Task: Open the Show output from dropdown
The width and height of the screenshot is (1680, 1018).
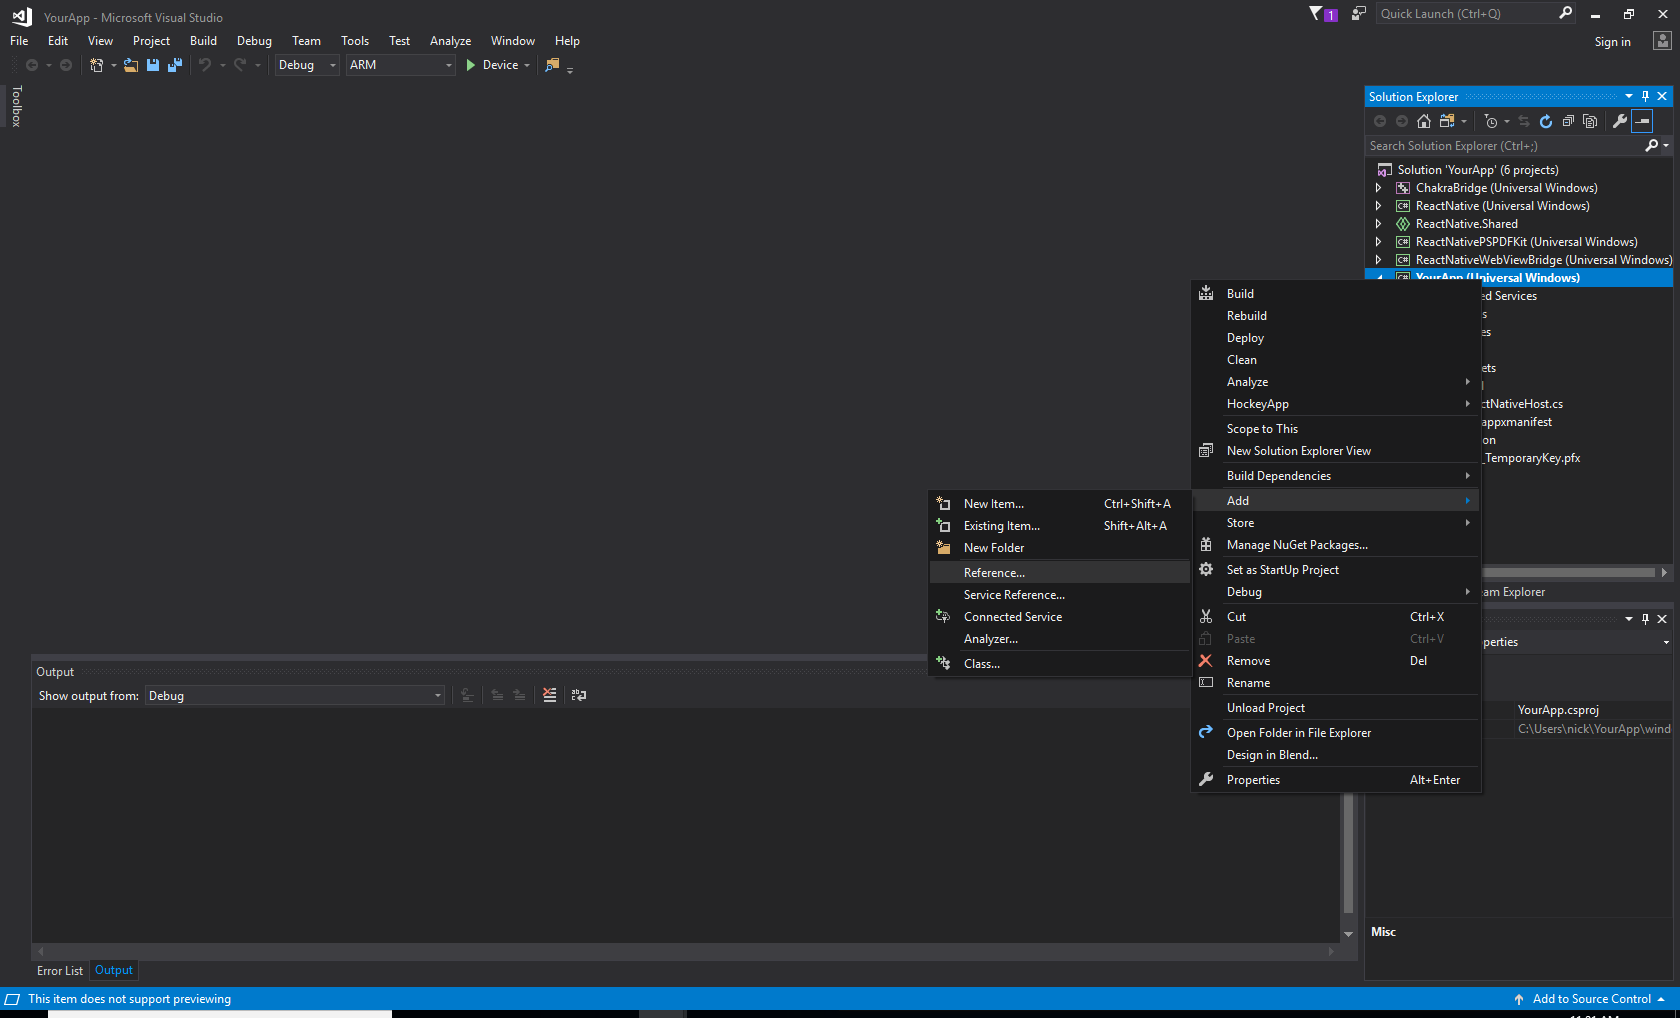Action: coord(295,696)
